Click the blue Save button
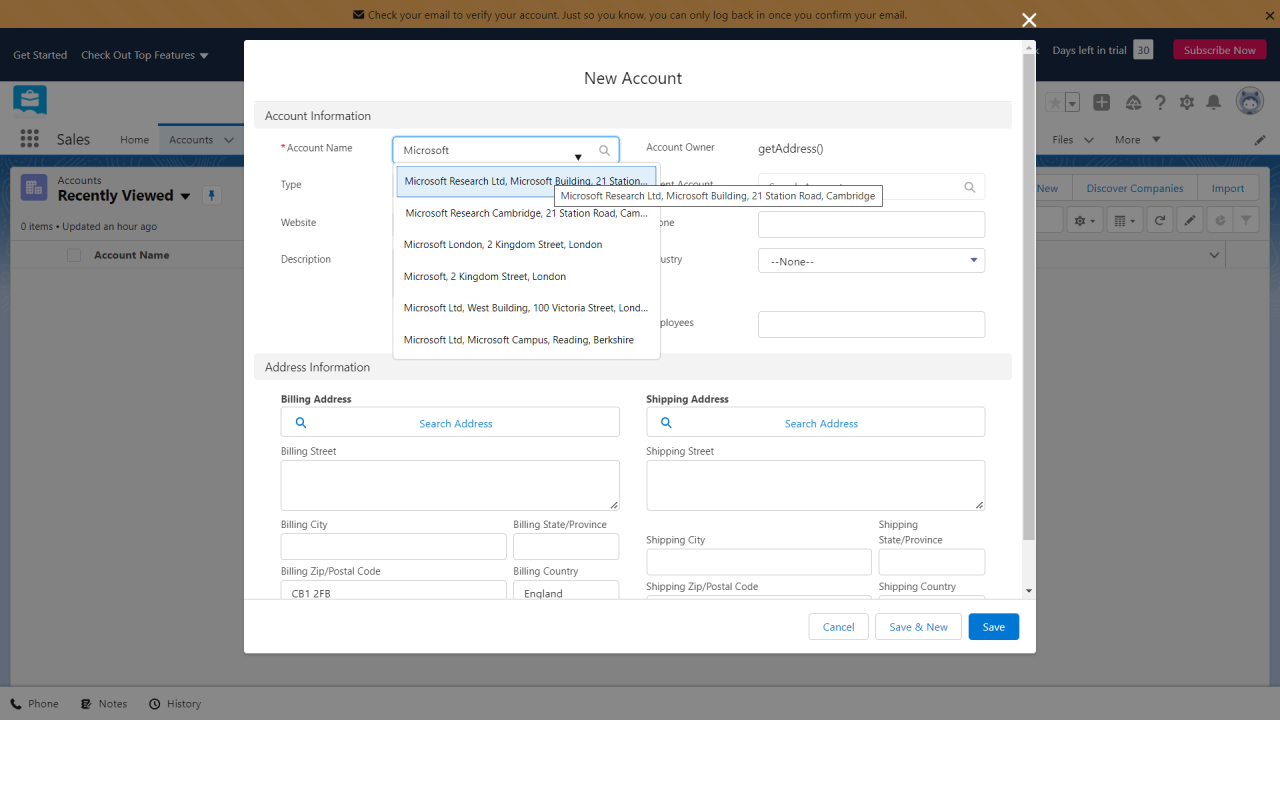Screen dimensions: 1280x800 pos(993,627)
